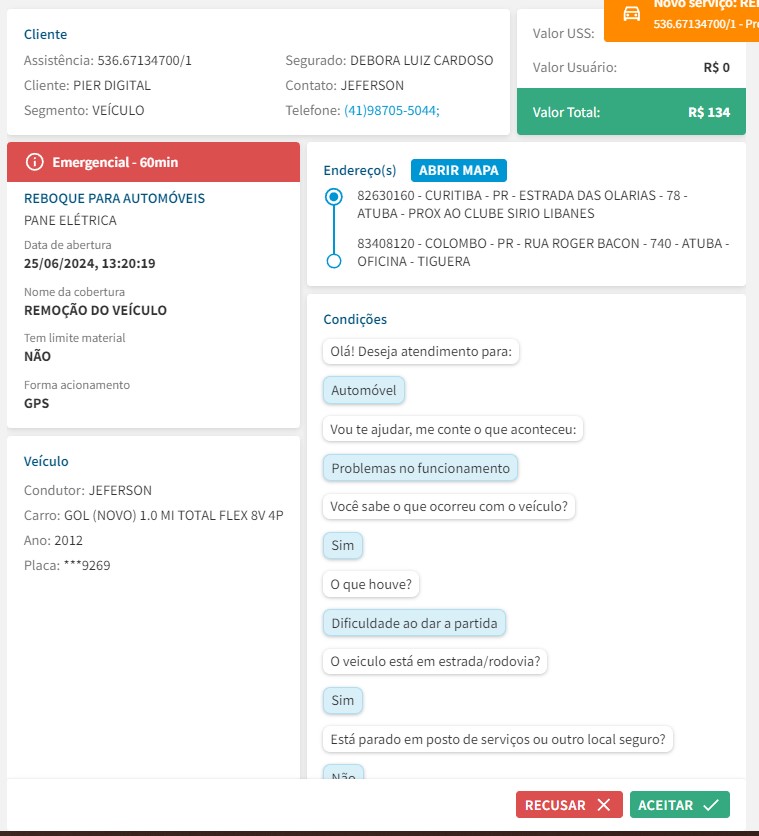This screenshot has height=836, width=759.
Task: Click the X icon on the RECUSAR button
Action: pyautogui.click(x=603, y=805)
